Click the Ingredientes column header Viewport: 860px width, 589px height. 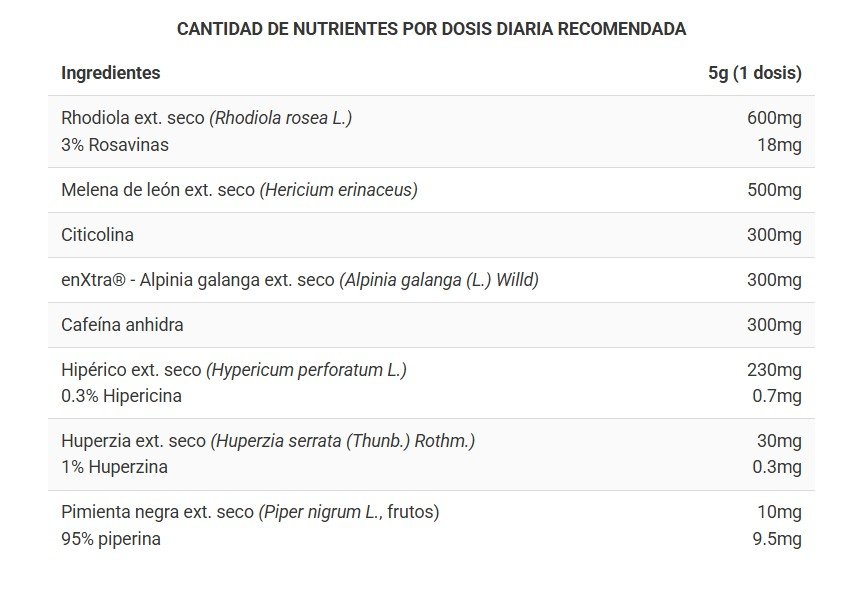tap(110, 73)
